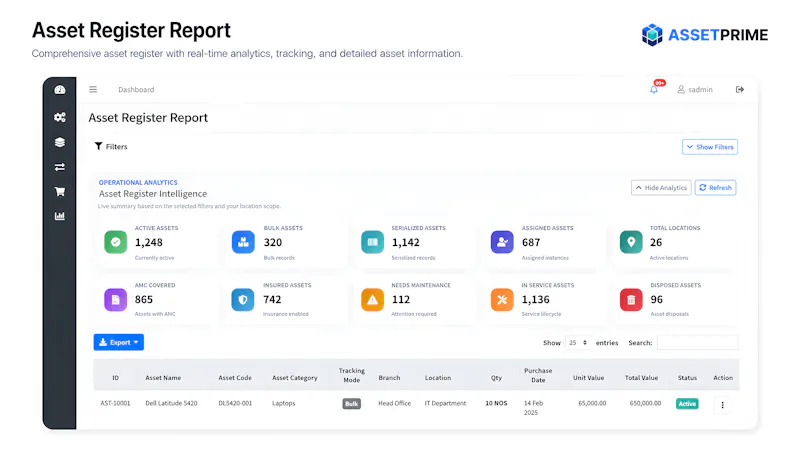
Task: Click the teal Serialized Assets icon
Action: (372, 242)
